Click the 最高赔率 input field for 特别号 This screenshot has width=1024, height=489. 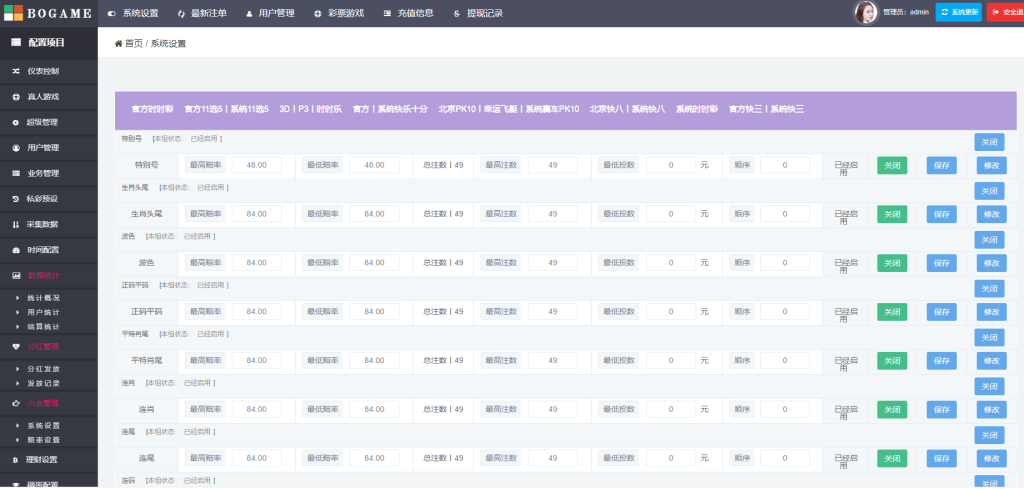point(256,165)
